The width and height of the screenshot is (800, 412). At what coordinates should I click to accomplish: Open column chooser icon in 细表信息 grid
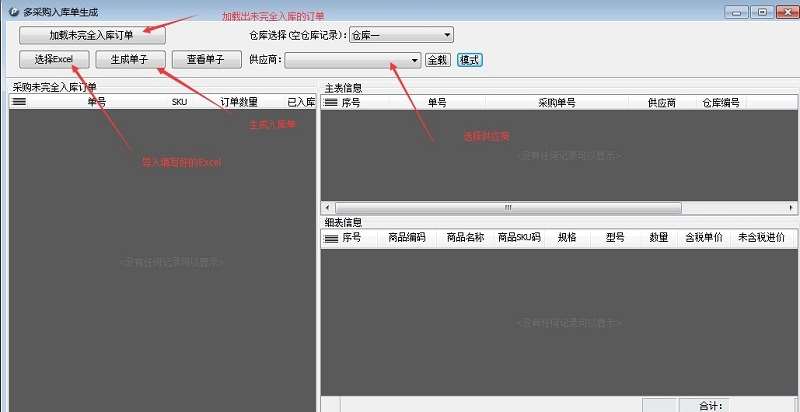click(331, 239)
